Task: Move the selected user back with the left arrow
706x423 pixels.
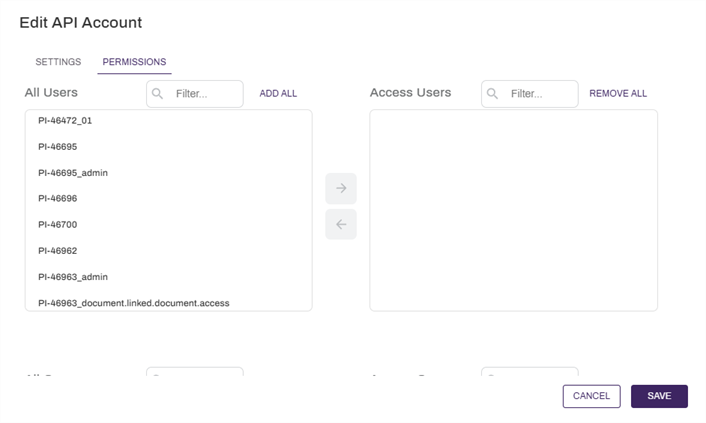Action: click(x=341, y=224)
